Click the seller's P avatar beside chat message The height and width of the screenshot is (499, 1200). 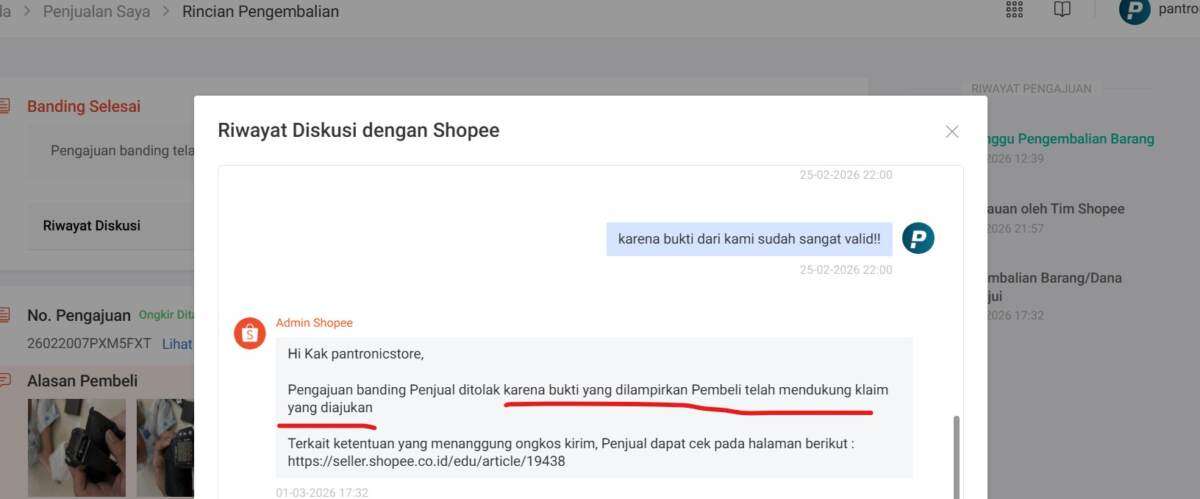tap(918, 238)
